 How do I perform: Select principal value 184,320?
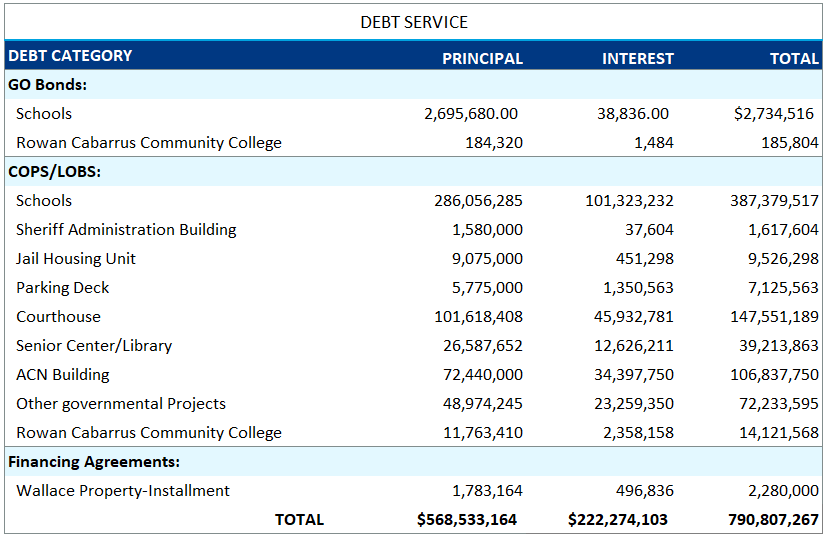click(x=494, y=143)
